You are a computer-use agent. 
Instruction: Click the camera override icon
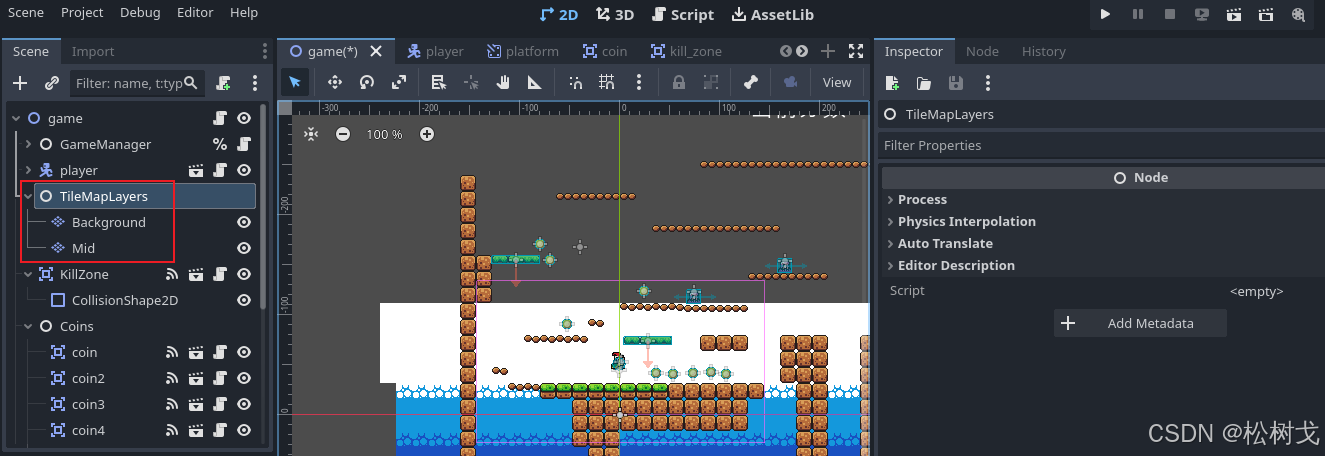click(791, 82)
